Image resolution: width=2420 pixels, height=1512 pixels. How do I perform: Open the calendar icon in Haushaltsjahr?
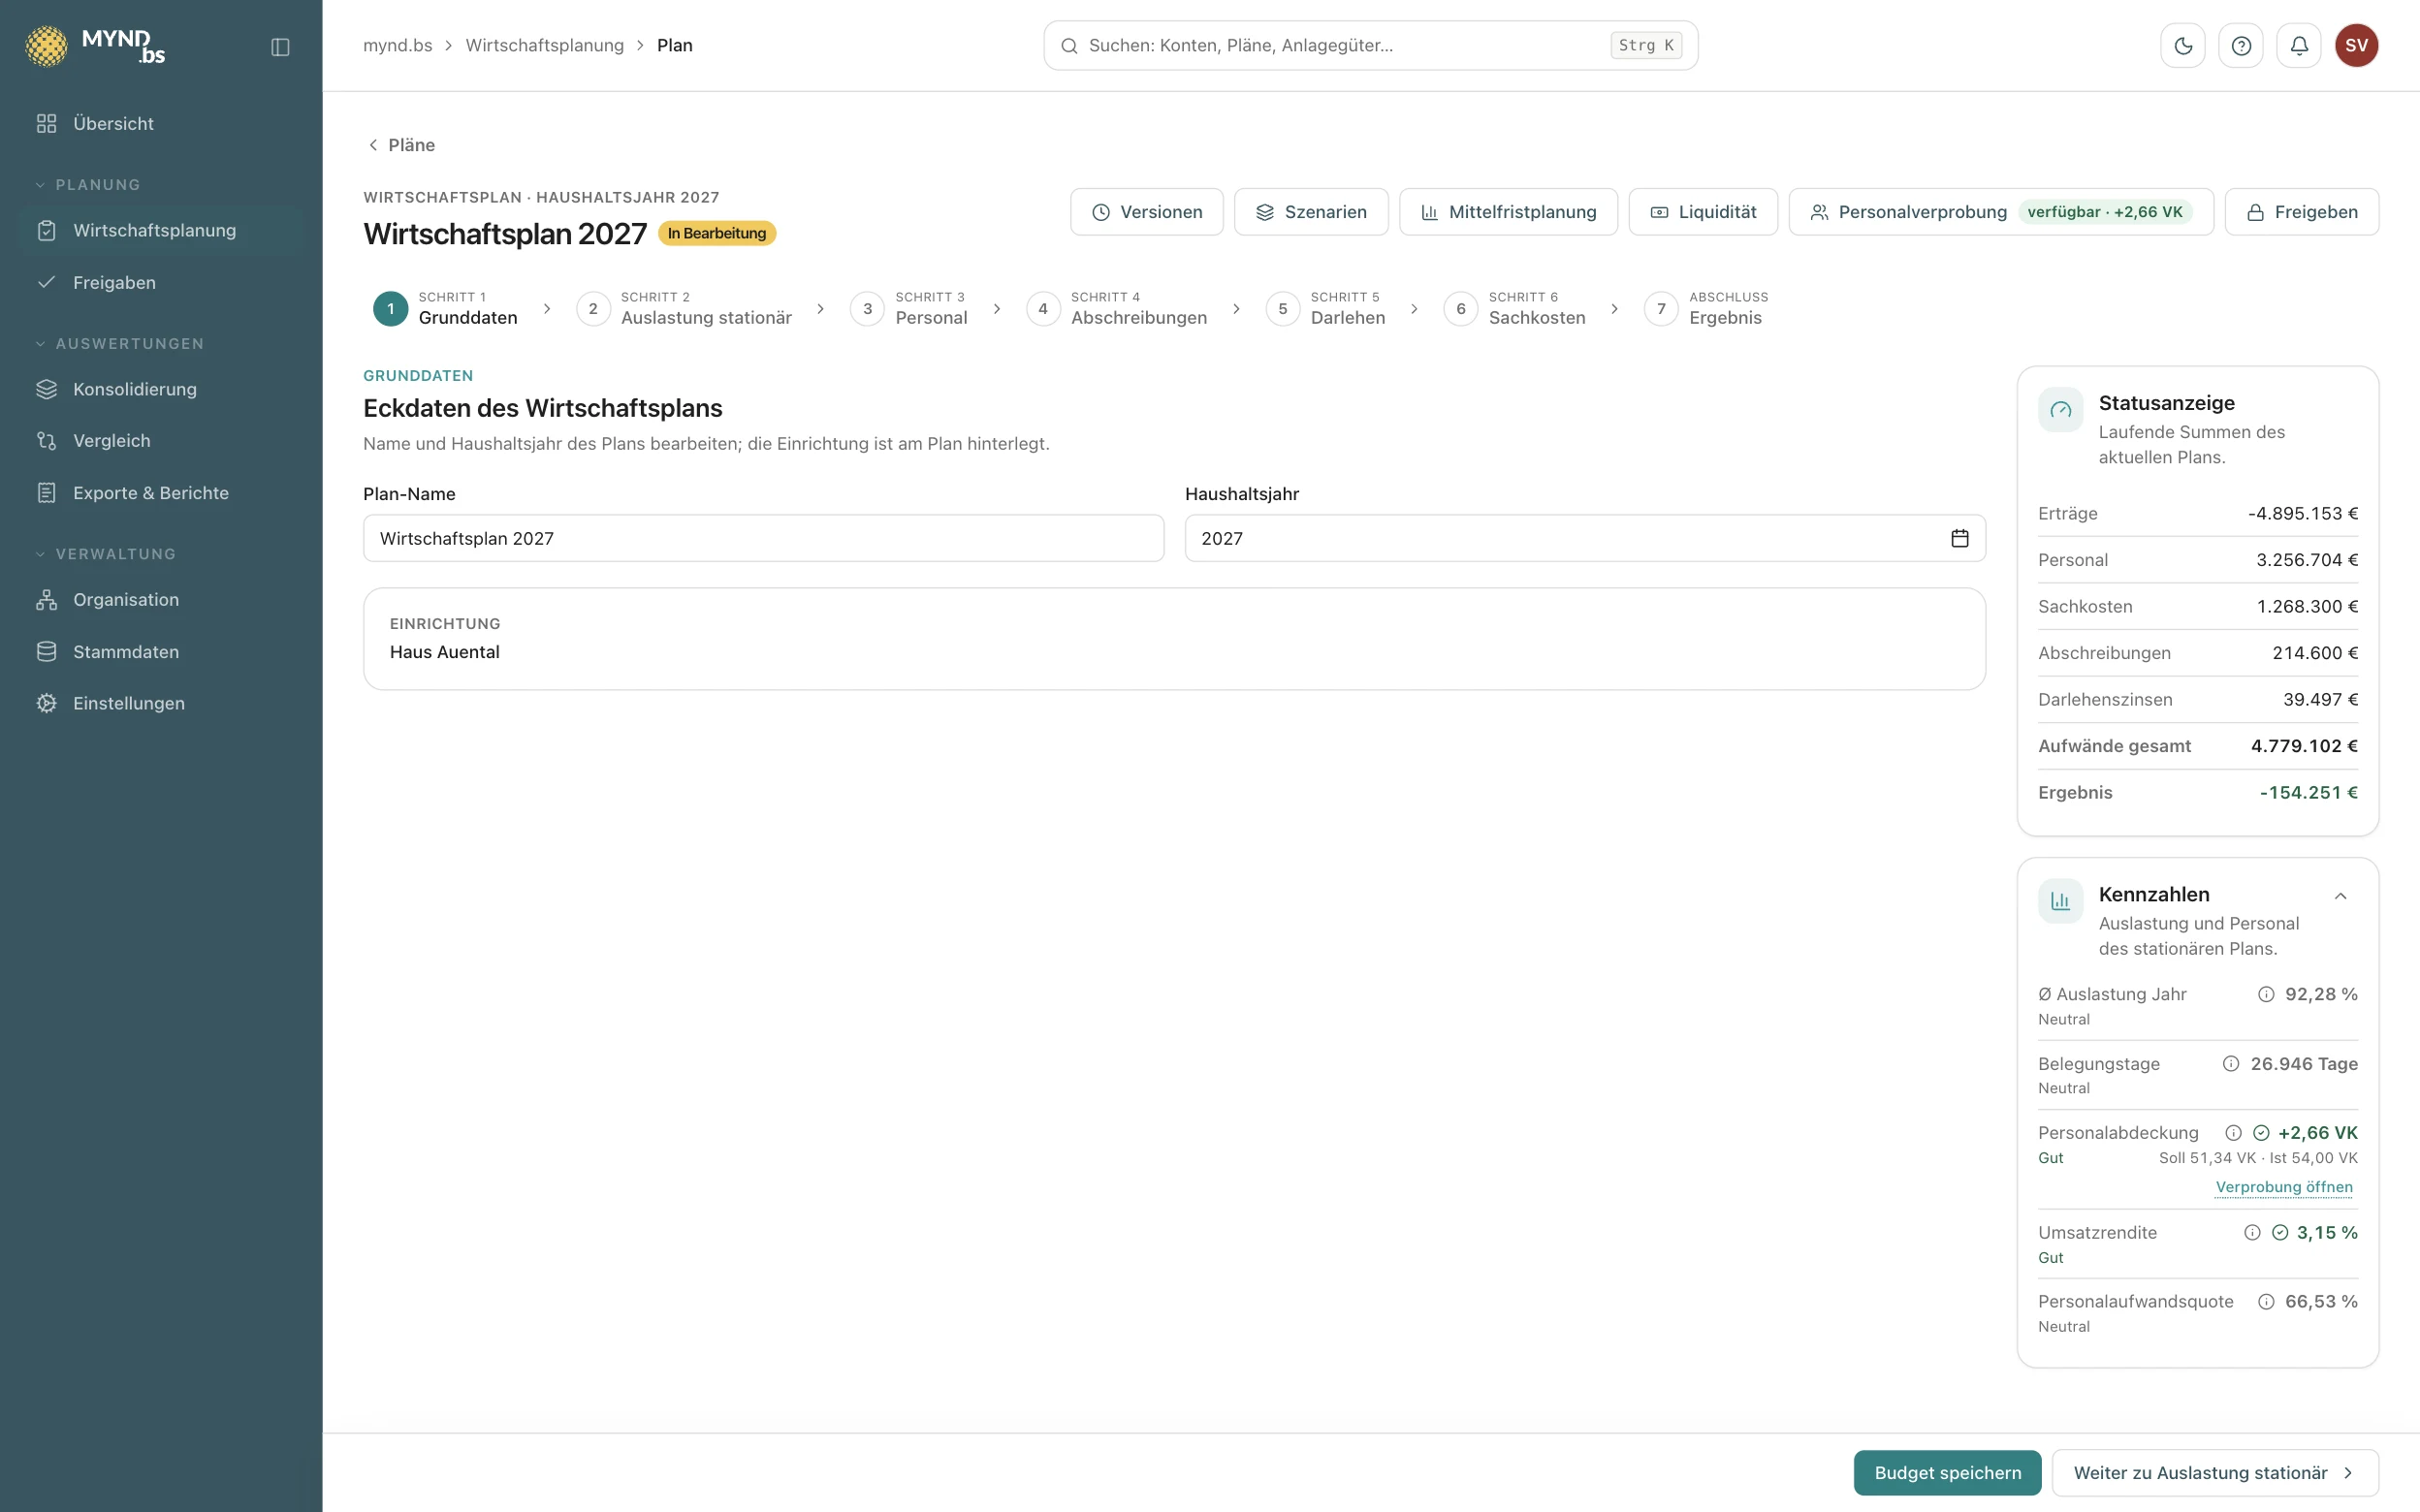(1959, 538)
